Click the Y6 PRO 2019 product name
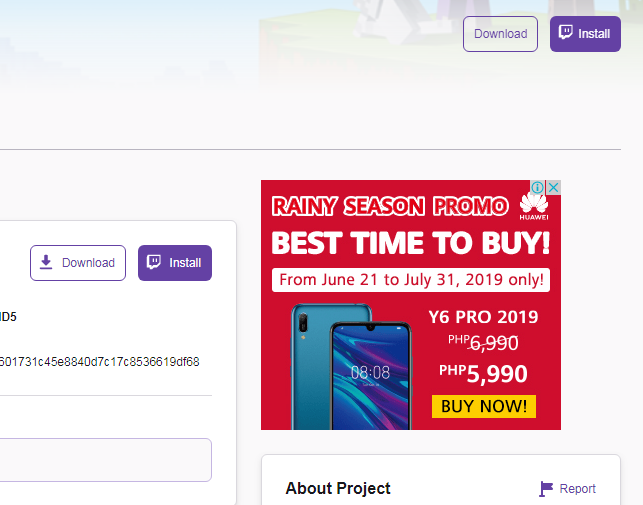643x505 pixels. point(483,317)
